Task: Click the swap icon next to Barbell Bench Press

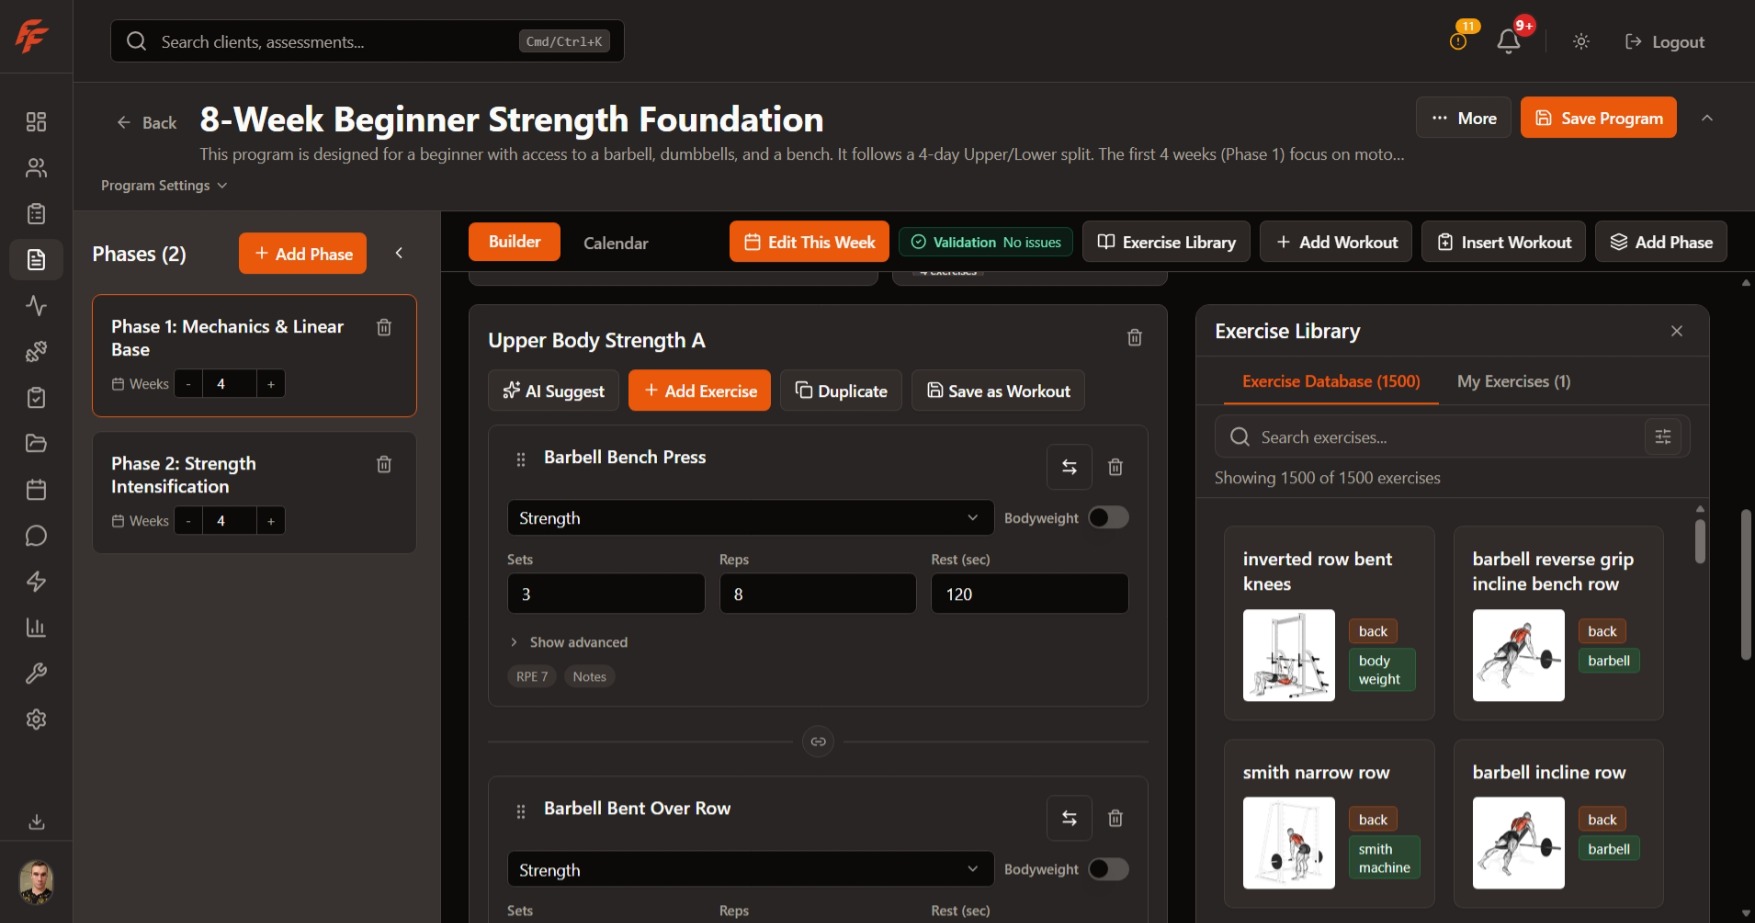Action: [1069, 466]
